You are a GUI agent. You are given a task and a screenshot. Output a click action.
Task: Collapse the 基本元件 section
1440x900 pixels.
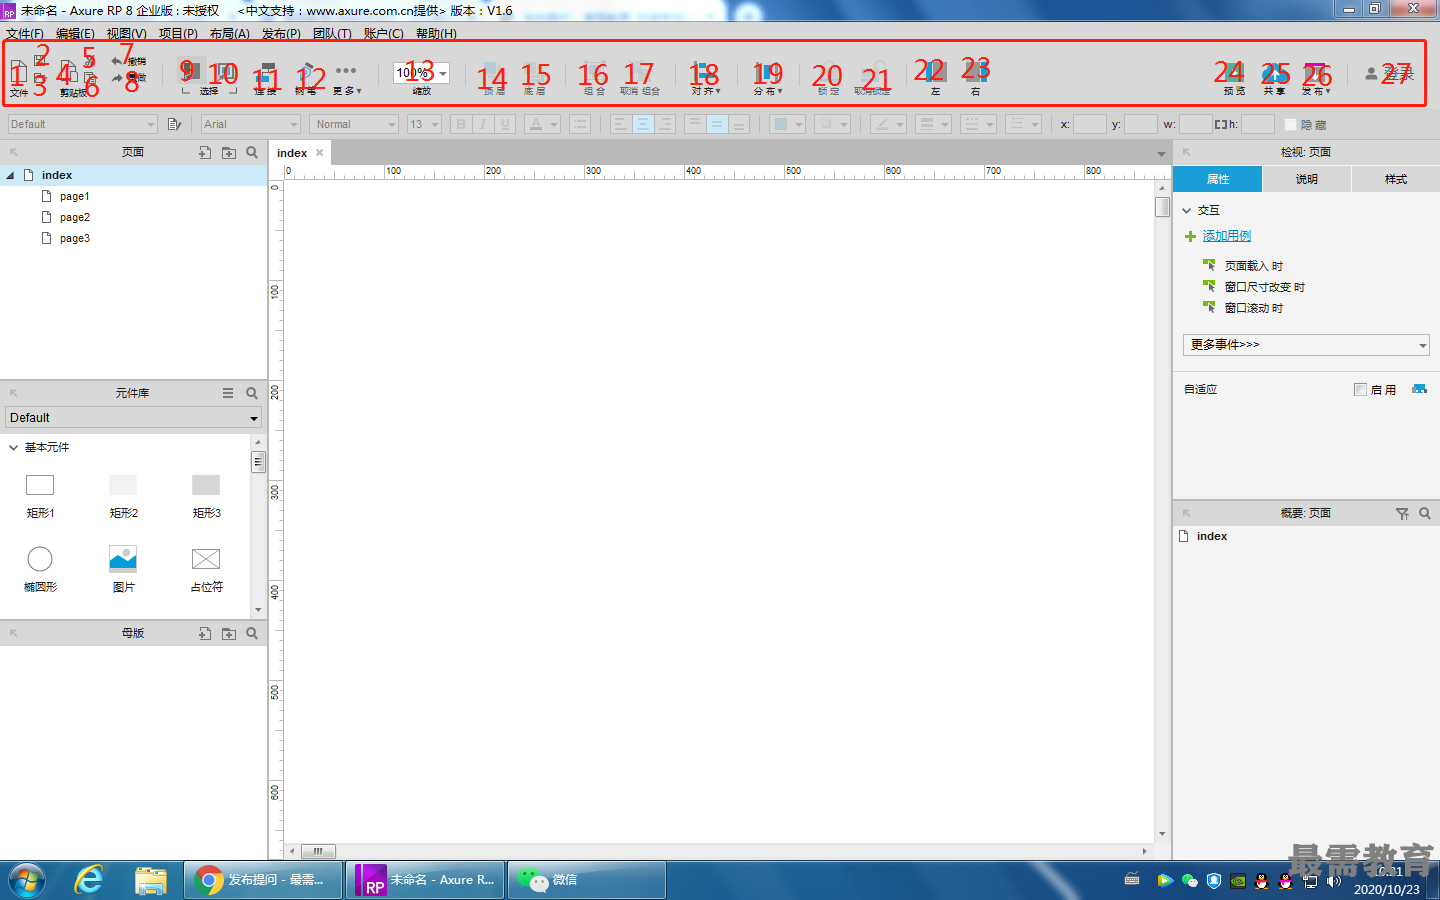[x=13, y=447]
